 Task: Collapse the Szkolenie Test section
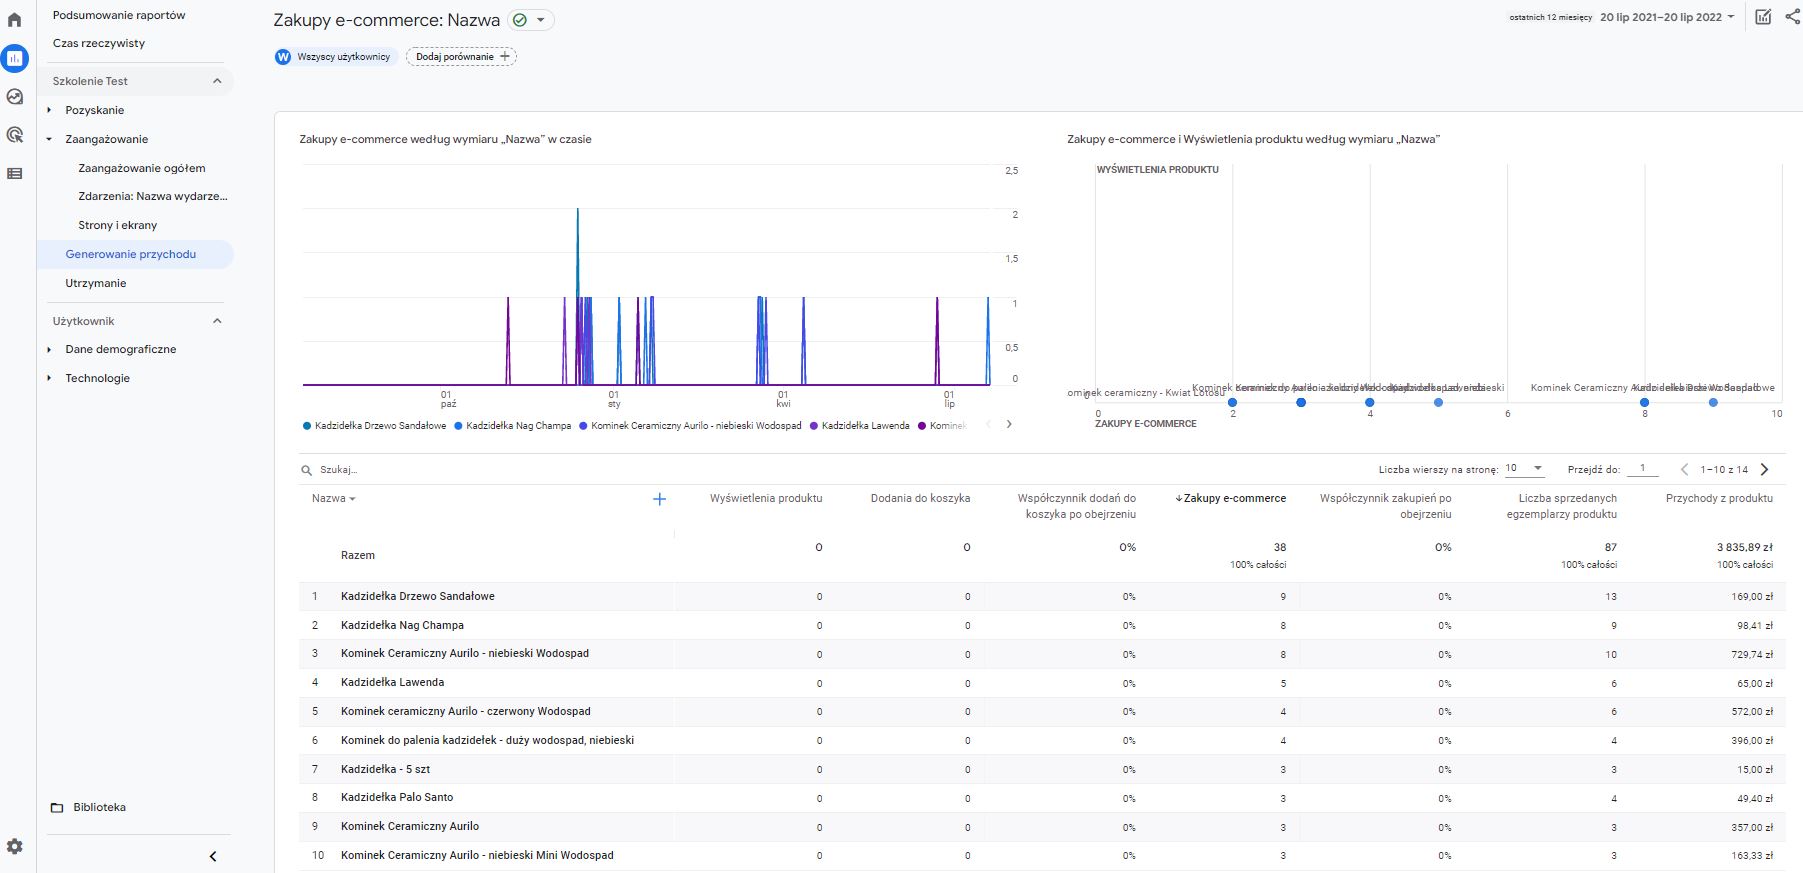217,81
